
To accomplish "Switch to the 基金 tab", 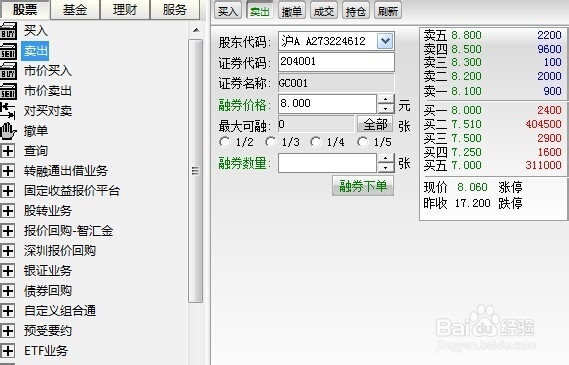I will coord(75,9).
